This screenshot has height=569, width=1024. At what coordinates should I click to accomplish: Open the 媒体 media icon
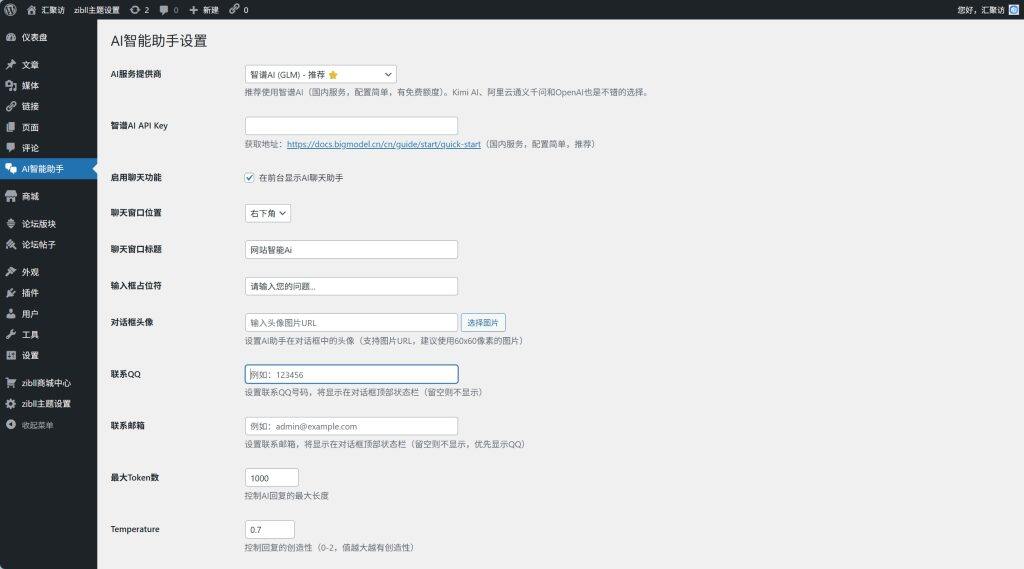click(11, 86)
